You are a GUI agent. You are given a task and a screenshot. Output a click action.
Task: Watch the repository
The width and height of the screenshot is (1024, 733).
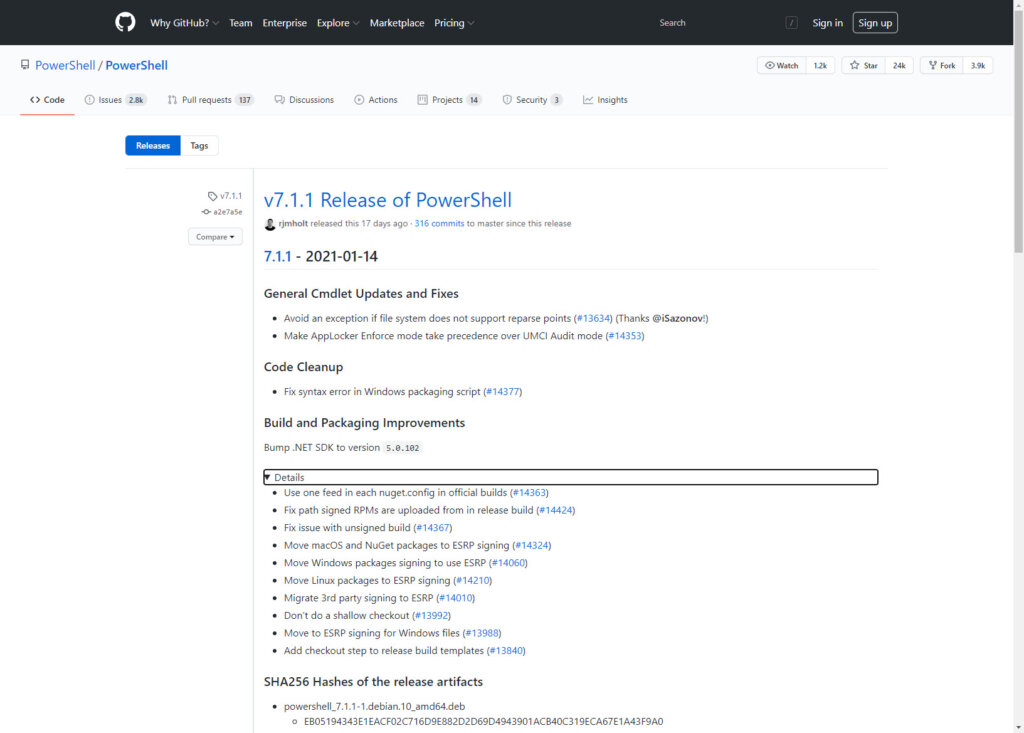782,65
